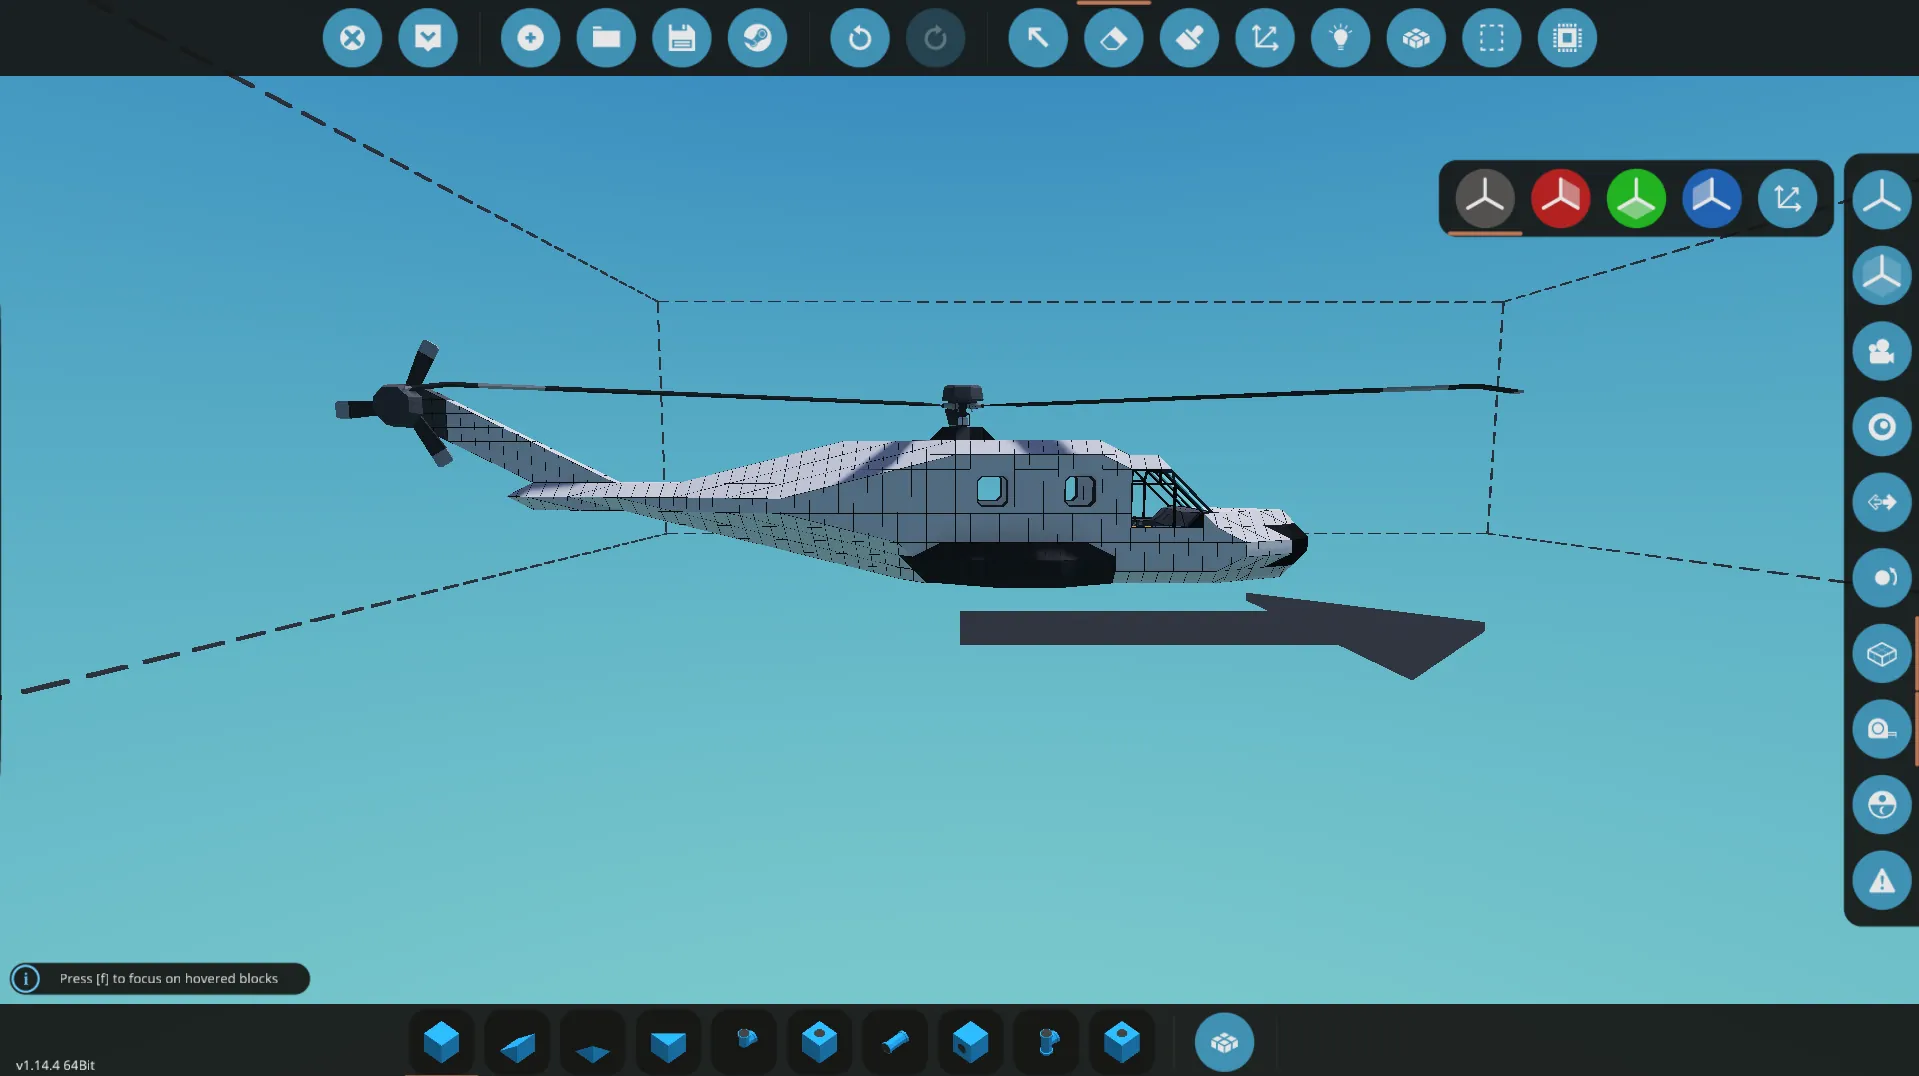Click the lightbulb logic tool icon
Viewport: 1919px width, 1076px height.
(1340, 38)
